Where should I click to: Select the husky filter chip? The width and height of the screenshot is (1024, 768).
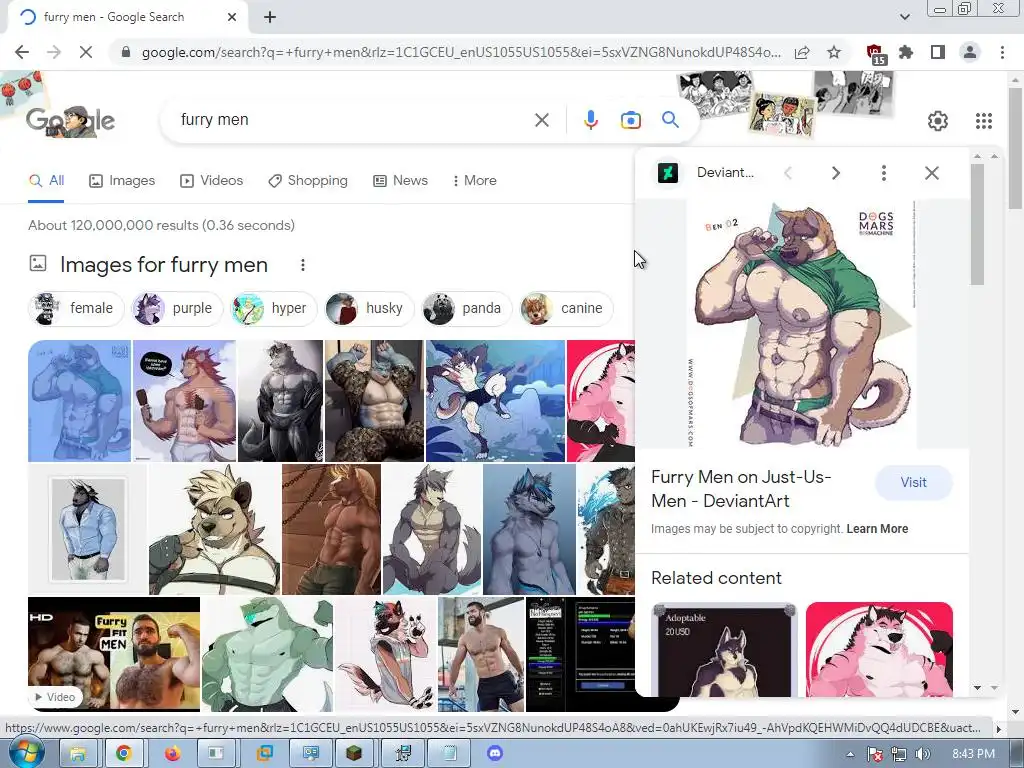(x=369, y=308)
